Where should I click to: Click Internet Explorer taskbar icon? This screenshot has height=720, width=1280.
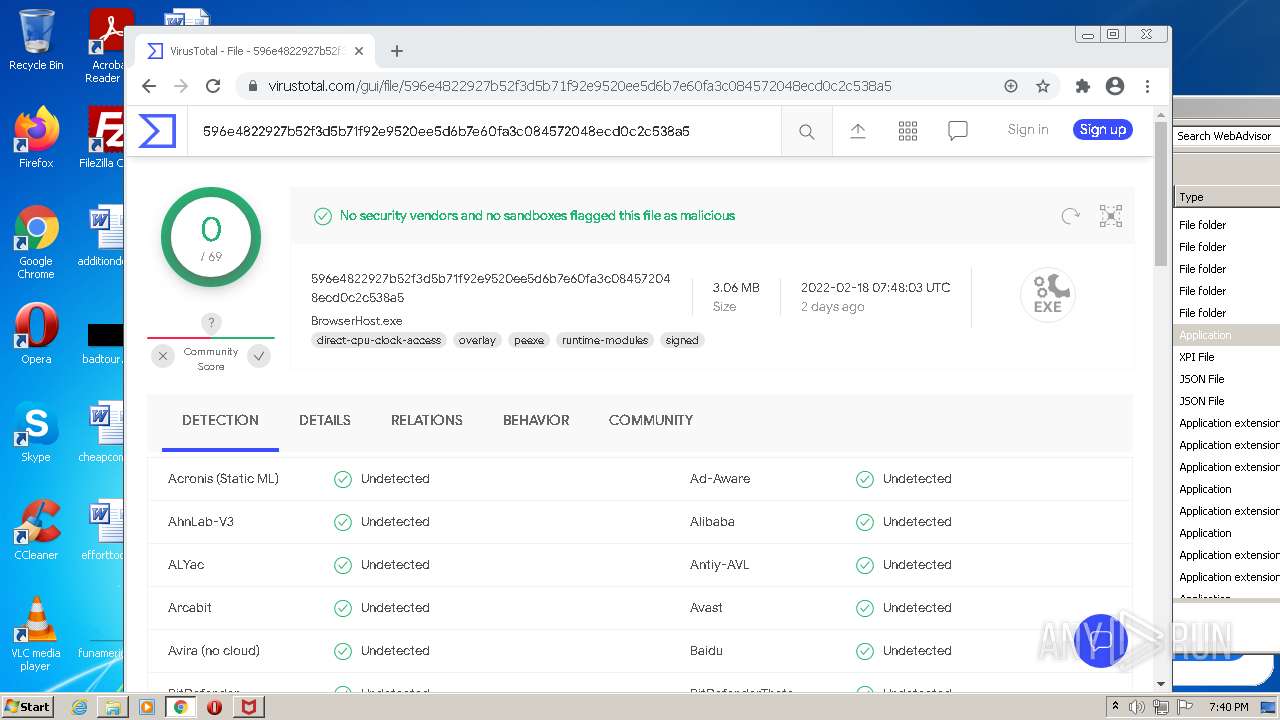point(79,707)
